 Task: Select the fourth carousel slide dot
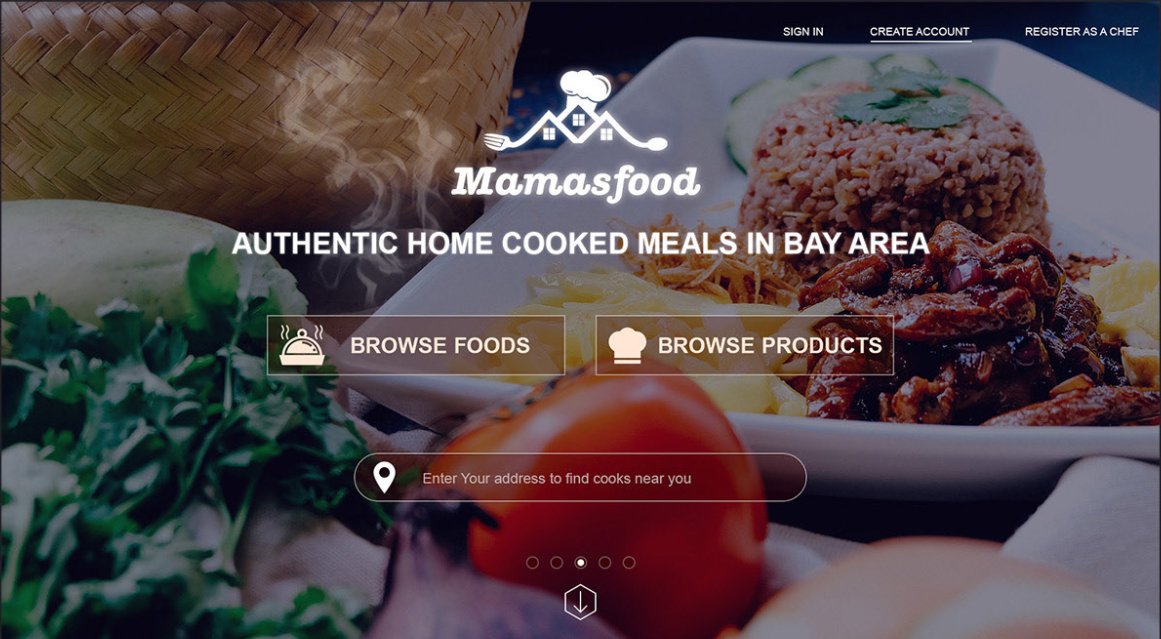604,563
